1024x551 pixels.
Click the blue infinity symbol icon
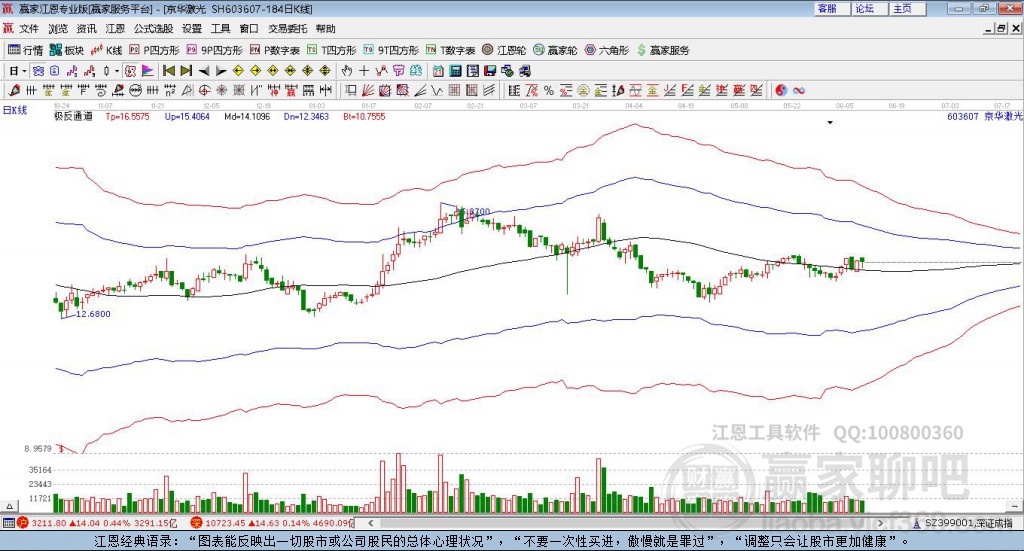coord(799,90)
